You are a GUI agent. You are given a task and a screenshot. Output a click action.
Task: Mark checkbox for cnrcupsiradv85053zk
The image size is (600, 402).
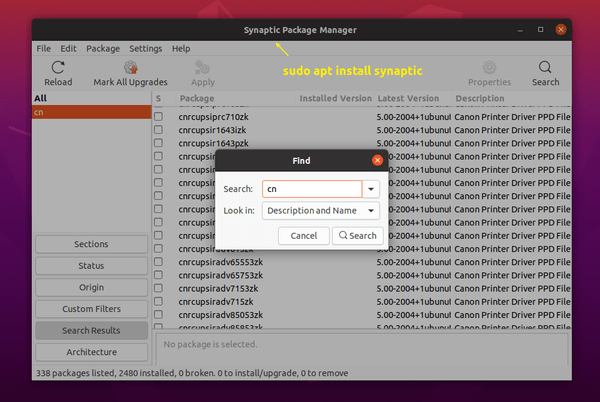(158, 315)
